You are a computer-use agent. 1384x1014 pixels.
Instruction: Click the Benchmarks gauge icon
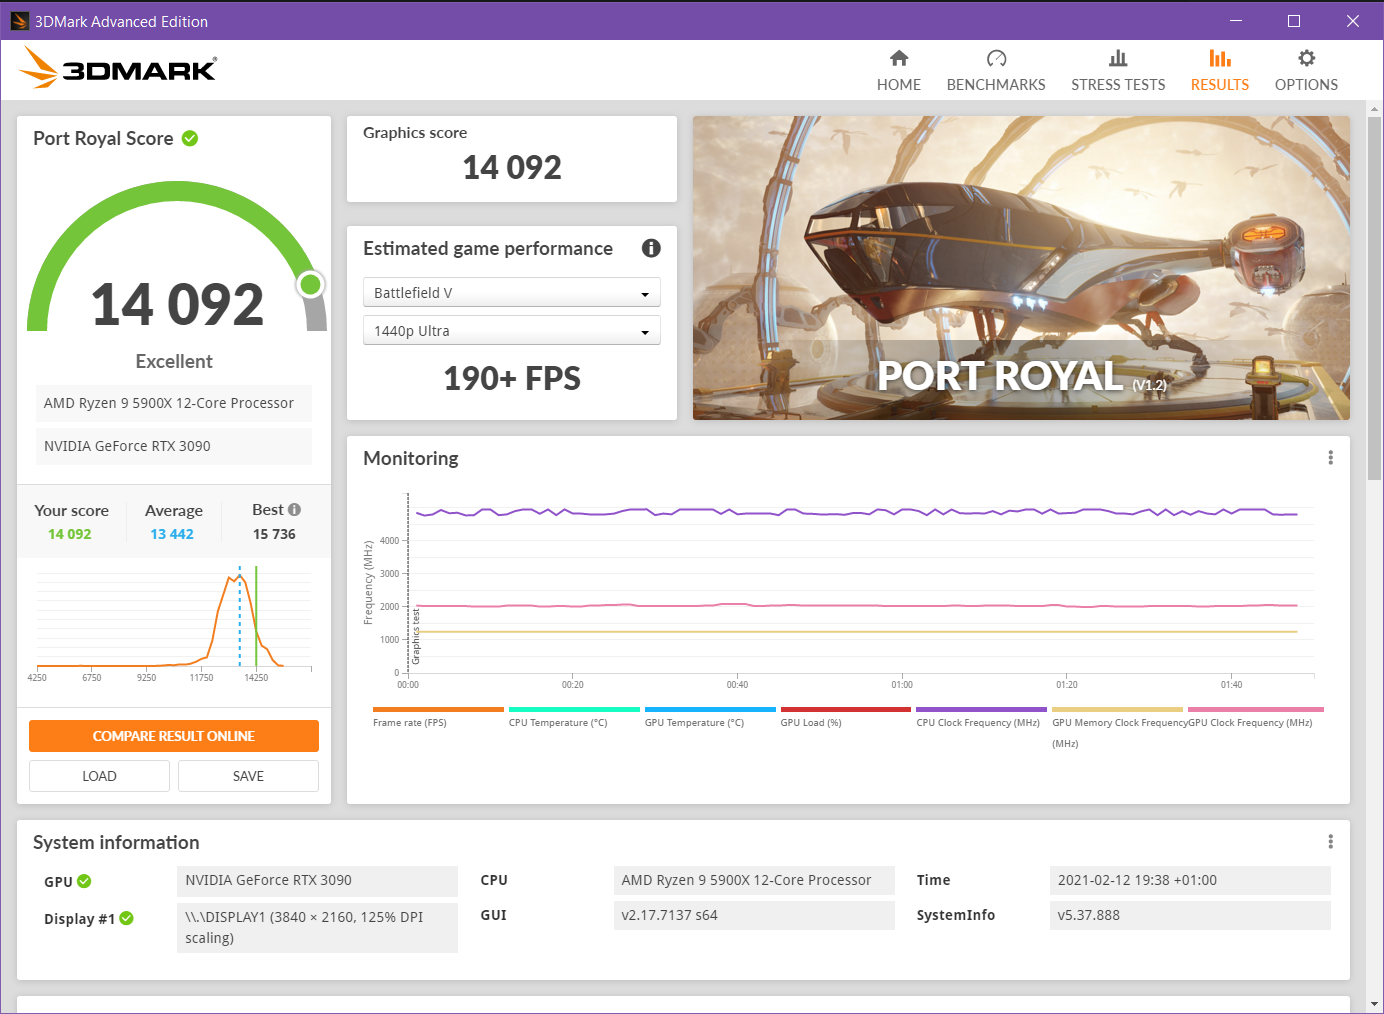996,58
